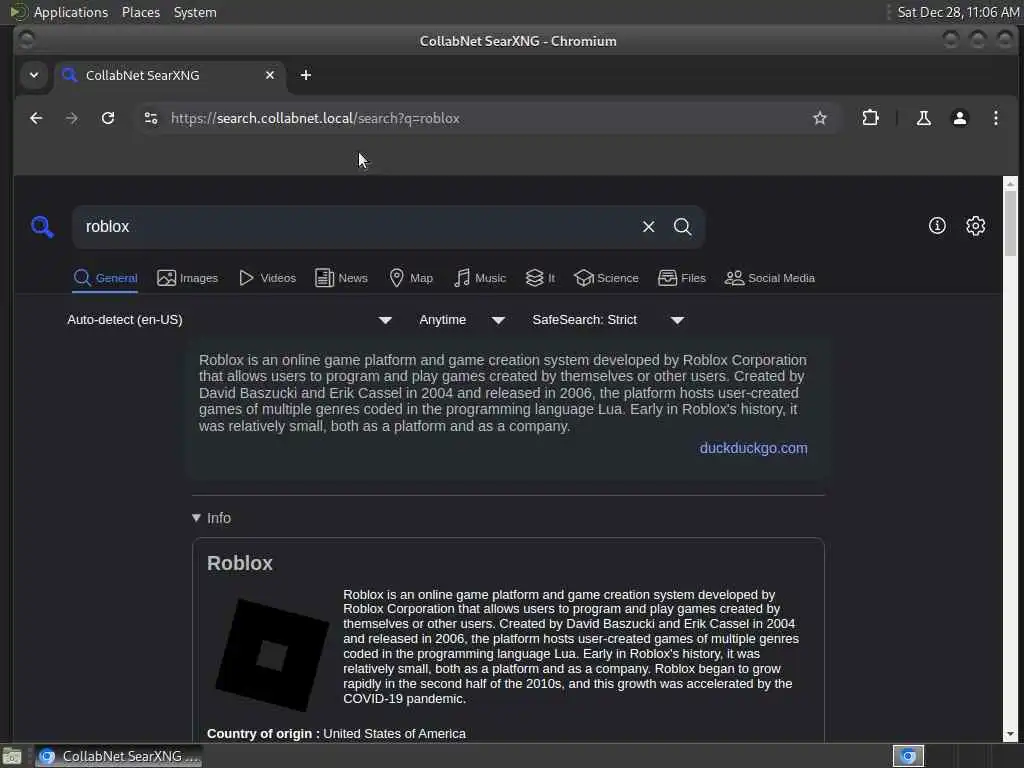Click Country of origin text in infobox
This screenshot has width=1024, height=768.
263,733
